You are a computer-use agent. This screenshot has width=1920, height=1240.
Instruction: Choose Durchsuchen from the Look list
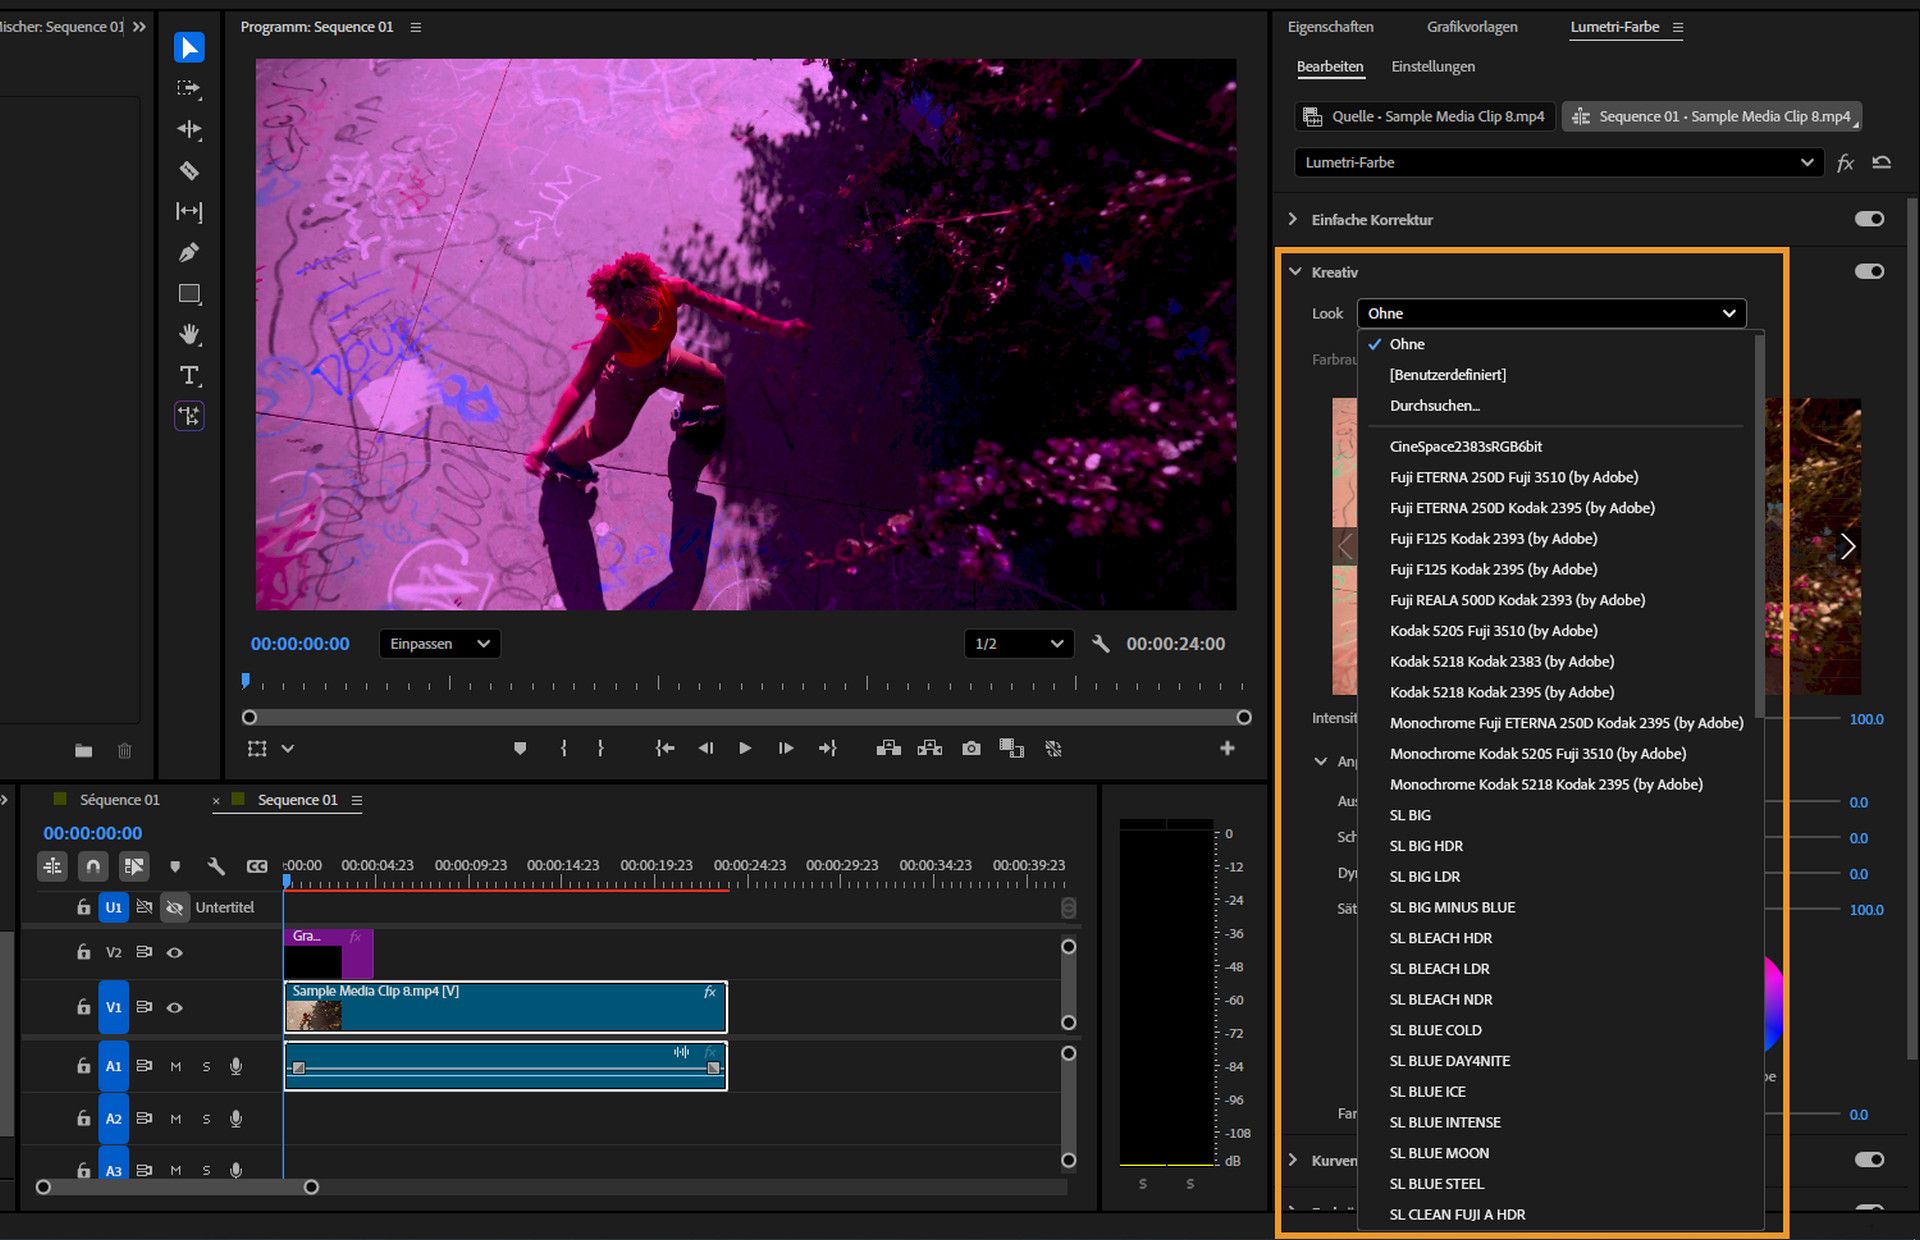[x=1435, y=405]
